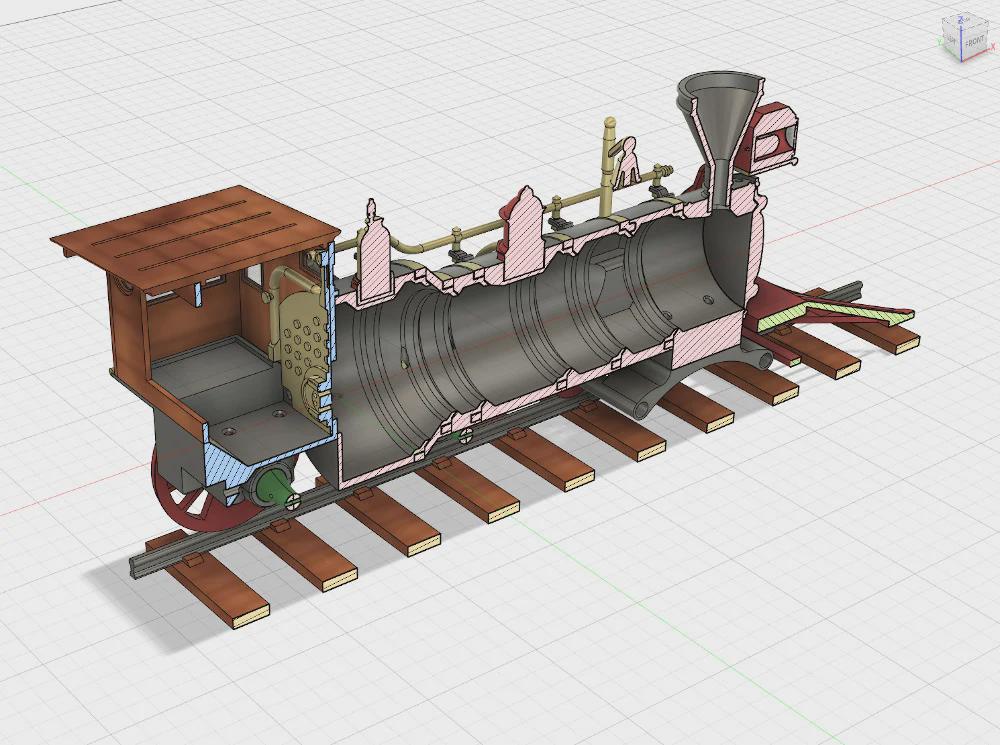Click the top face of the ViewCube

click(964, 20)
